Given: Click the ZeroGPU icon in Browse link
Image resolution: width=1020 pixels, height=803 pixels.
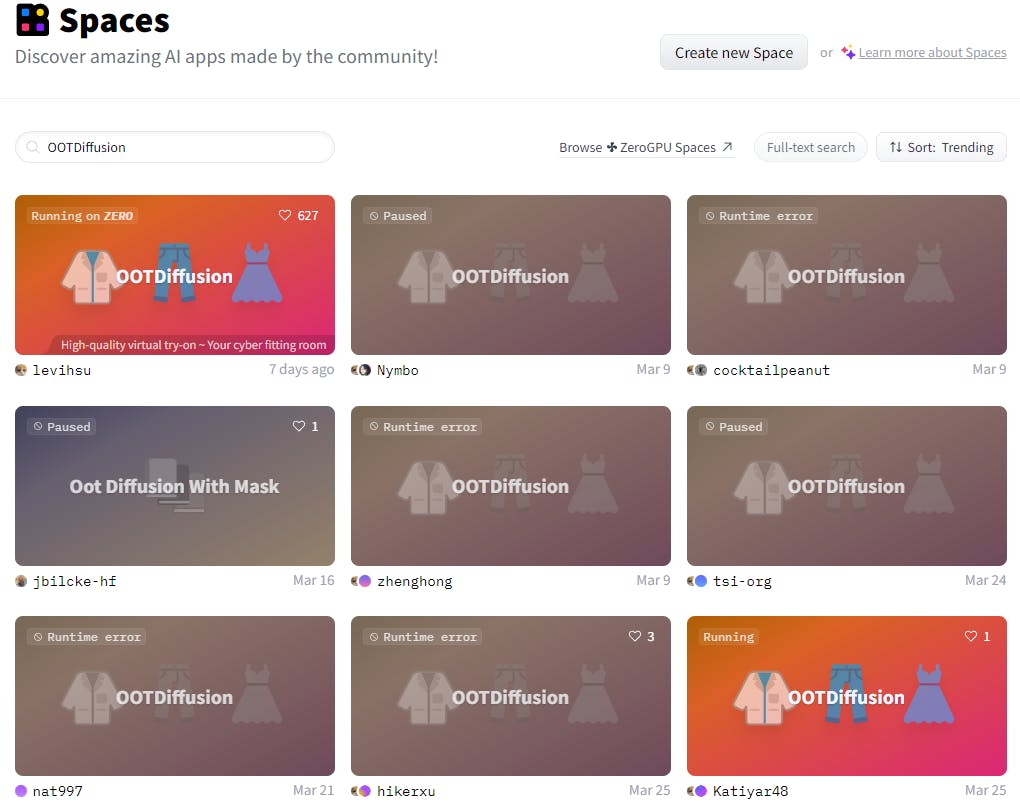Looking at the screenshot, I should tap(611, 147).
